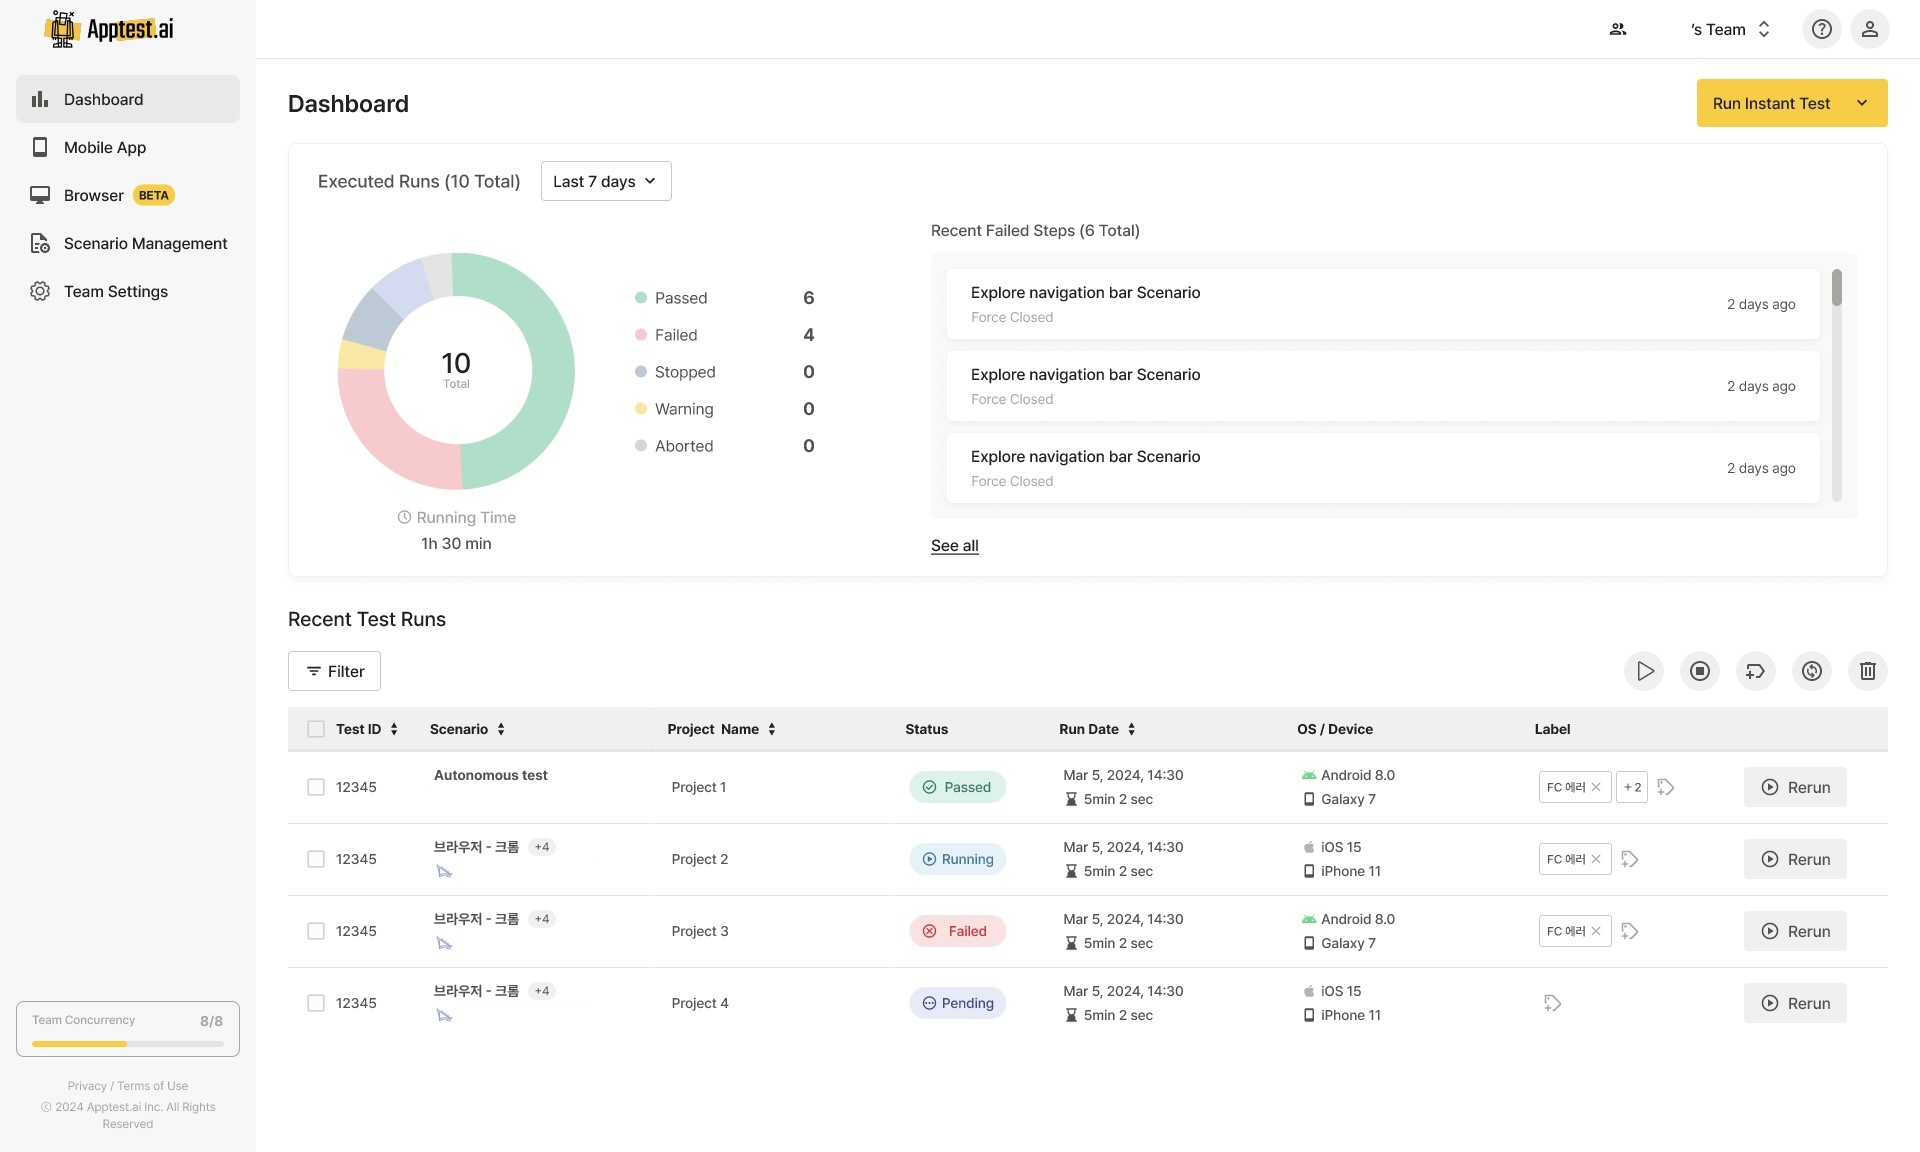
Task: Open Browser BETA in sidebar
Action: pyautogui.click(x=128, y=195)
